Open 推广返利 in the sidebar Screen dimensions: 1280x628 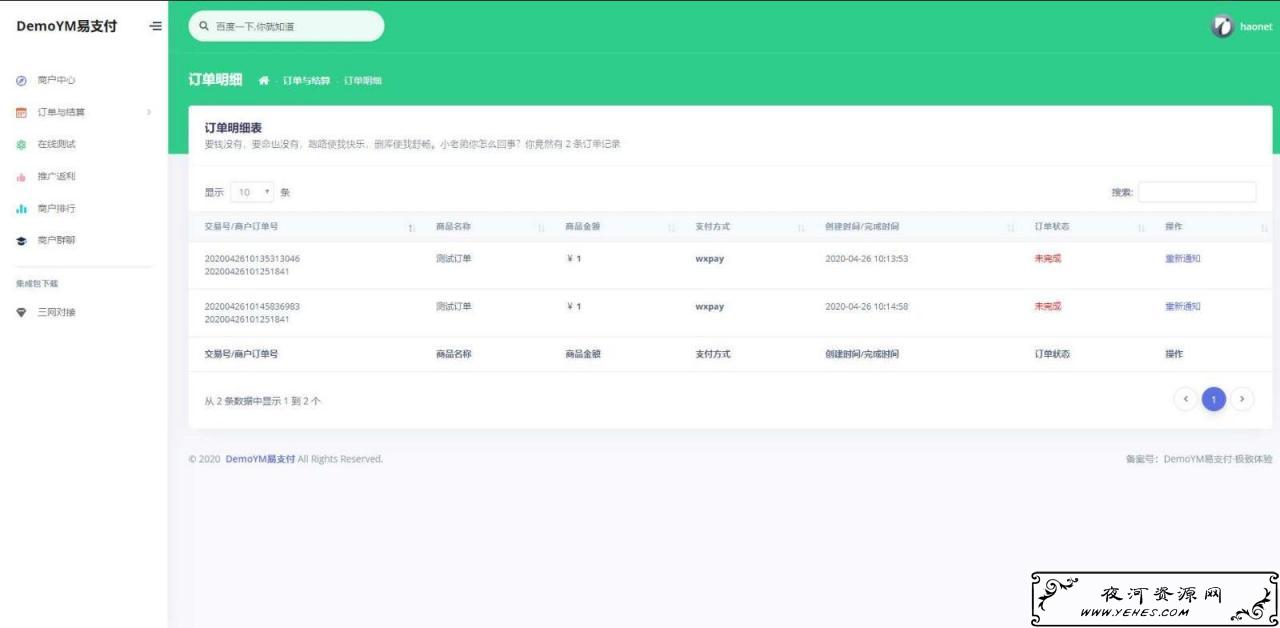56,177
